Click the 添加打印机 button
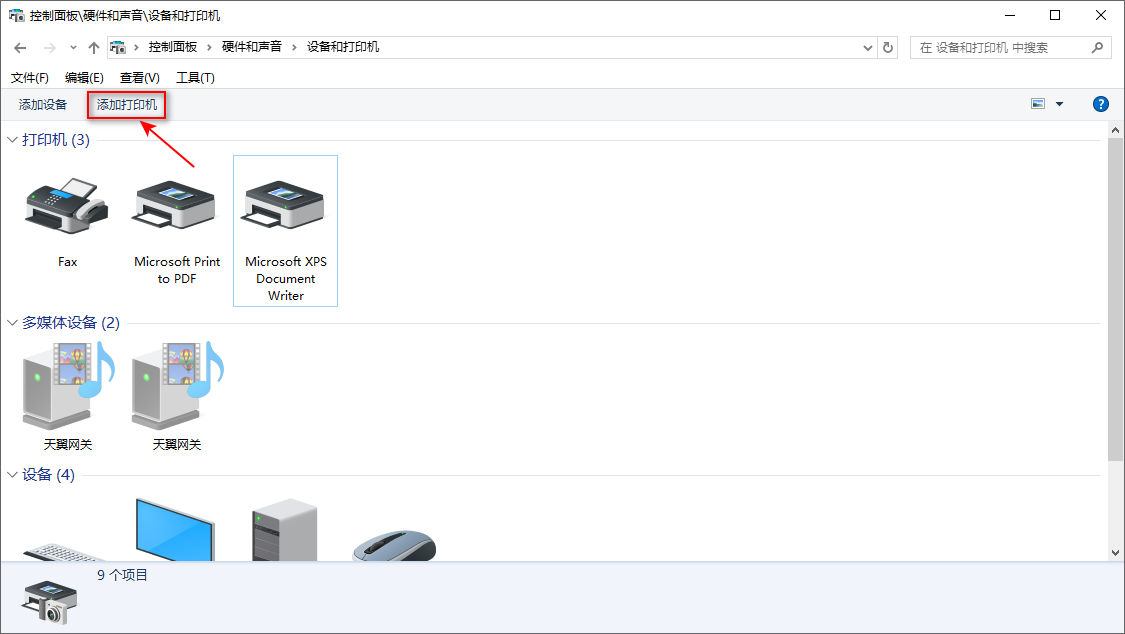 [x=127, y=105]
